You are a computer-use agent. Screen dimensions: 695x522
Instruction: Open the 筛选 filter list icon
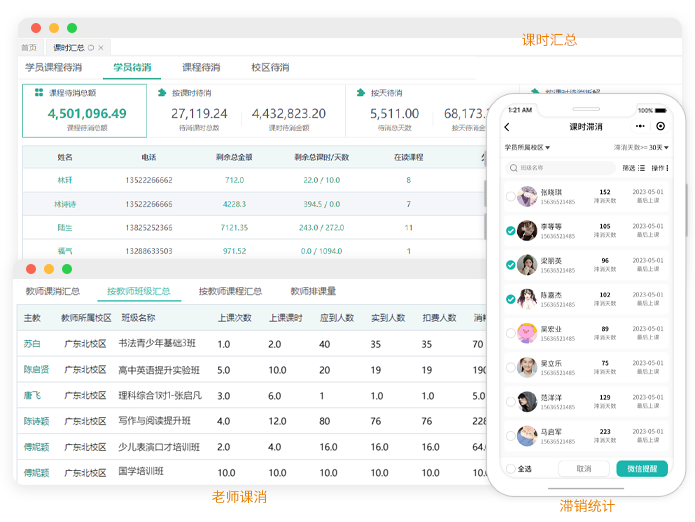coord(641,168)
